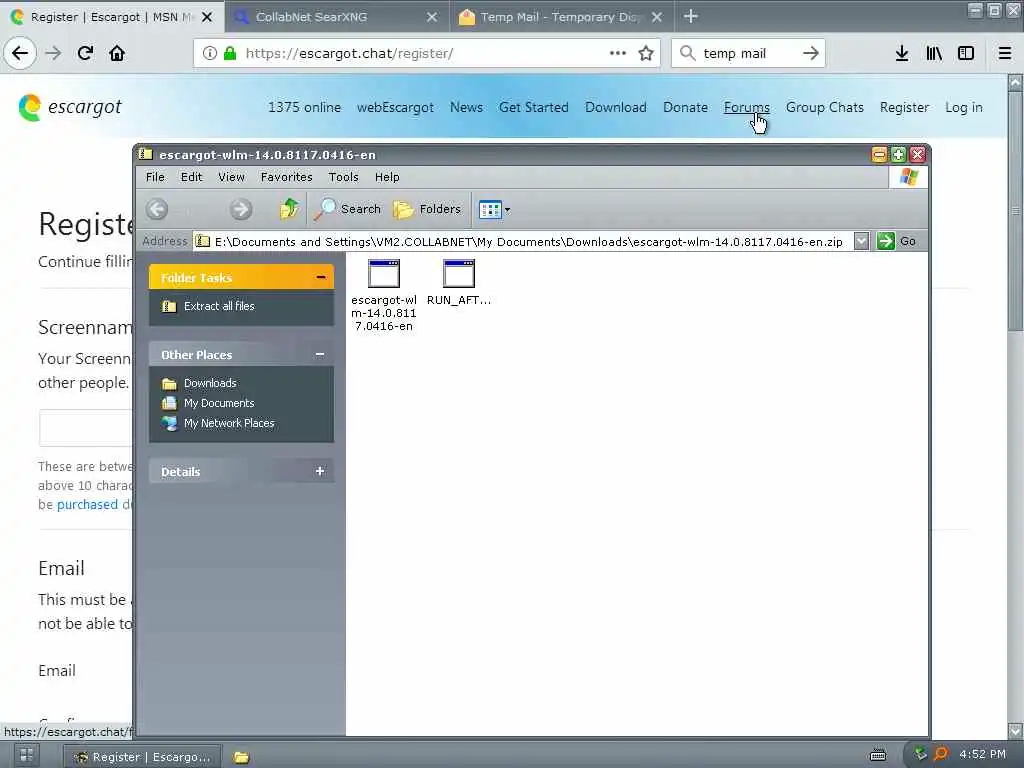Click the Up folder icon in explorer toolbar
Screen dimensions: 1024x768
pos(289,209)
